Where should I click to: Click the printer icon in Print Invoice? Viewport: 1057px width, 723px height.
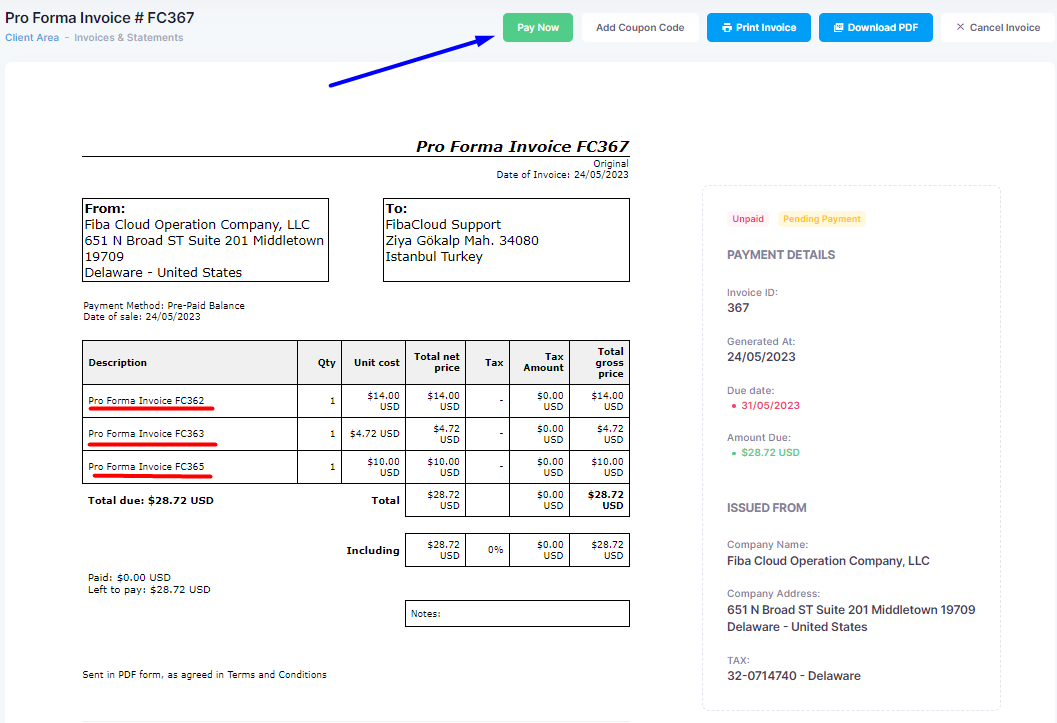727,28
